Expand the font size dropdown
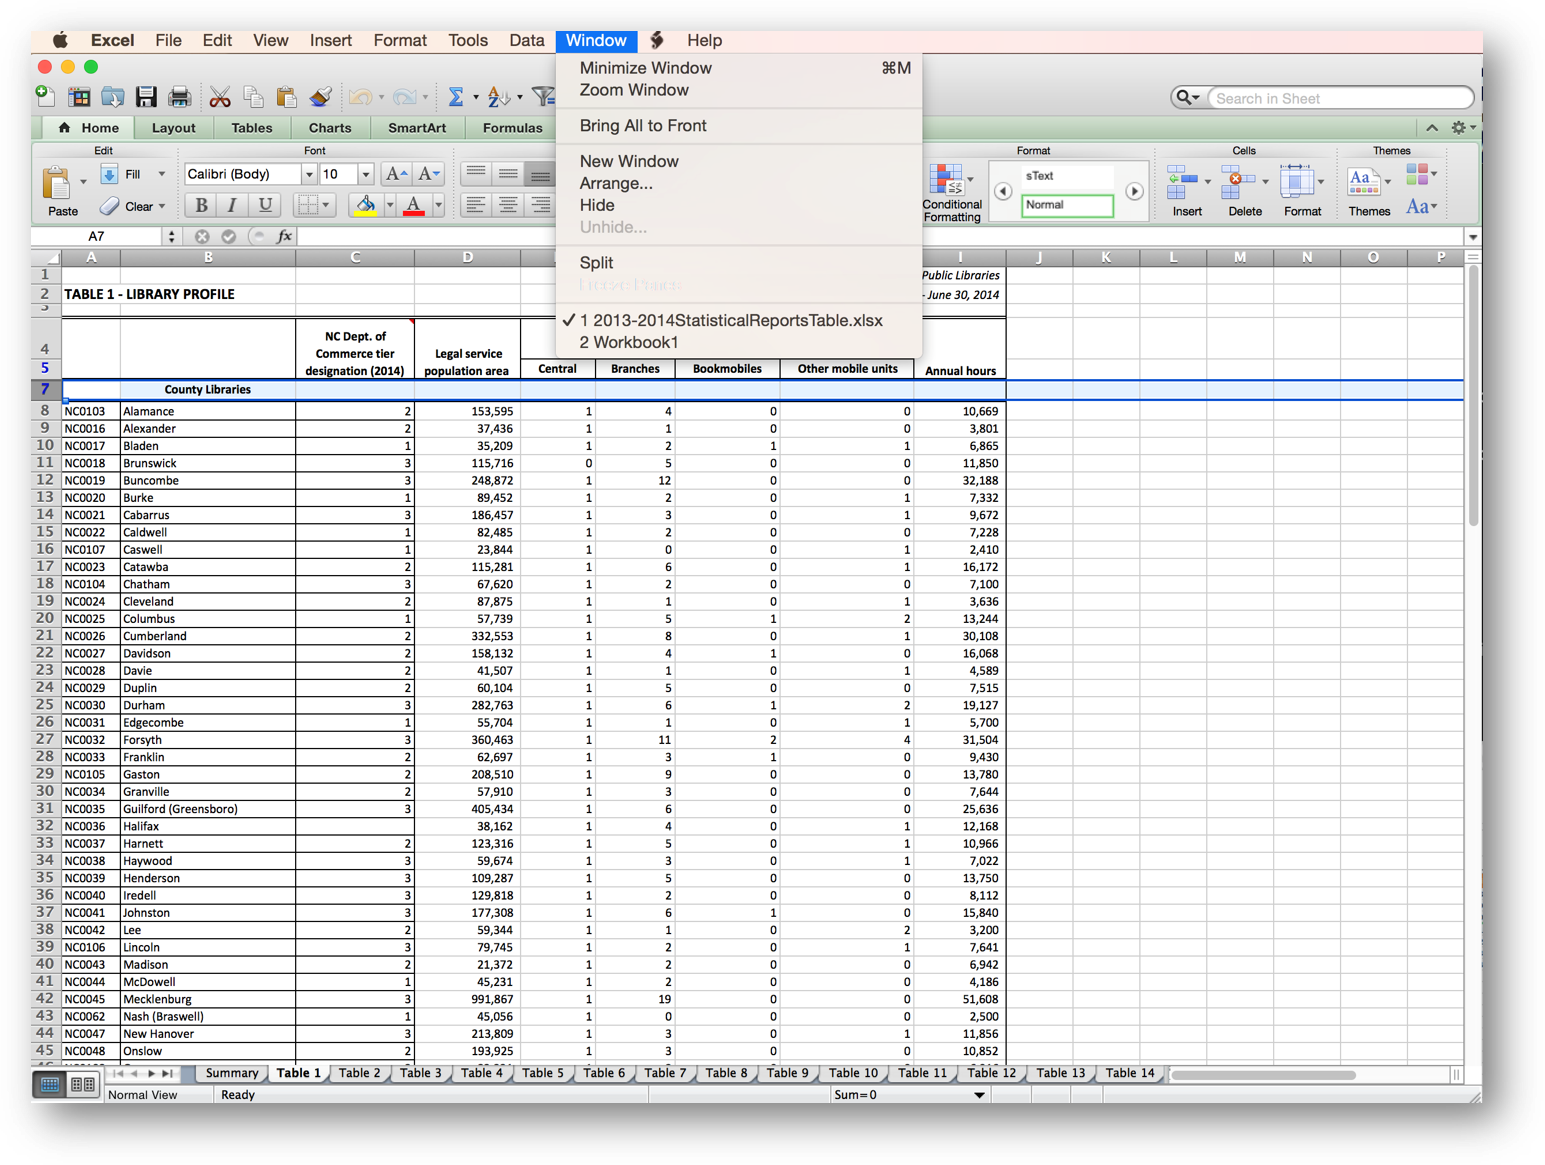The image size is (1545, 1165). [x=366, y=174]
